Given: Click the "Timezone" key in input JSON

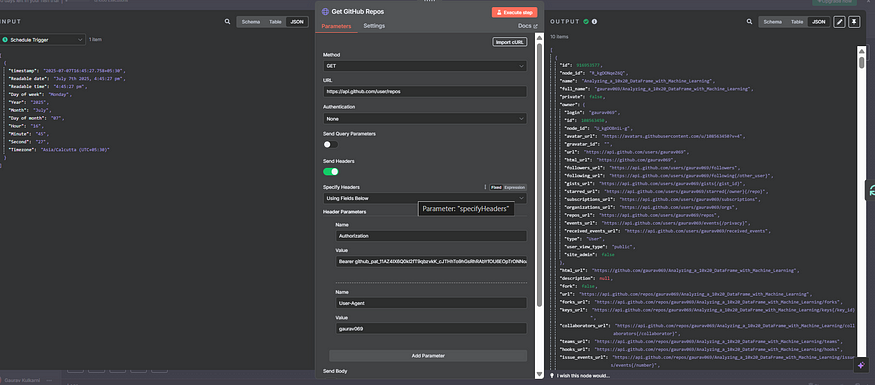Looking at the screenshot, I should [22, 150].
